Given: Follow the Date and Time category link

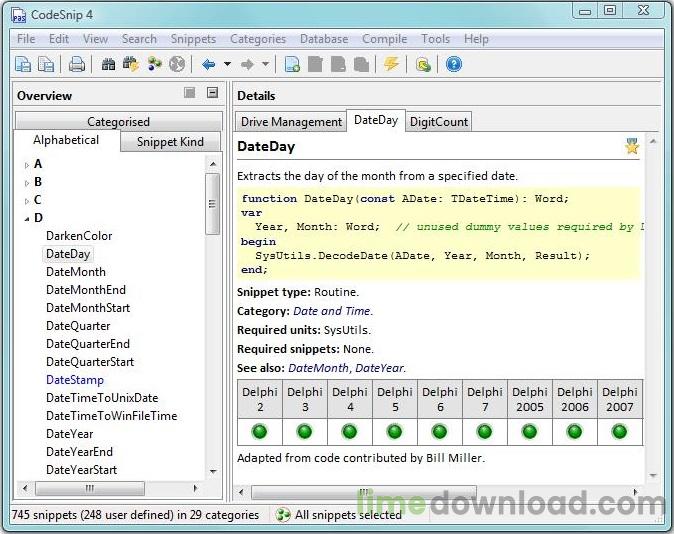Looking at the screenshot, I should pyautogui.click(x=332, y=311).
